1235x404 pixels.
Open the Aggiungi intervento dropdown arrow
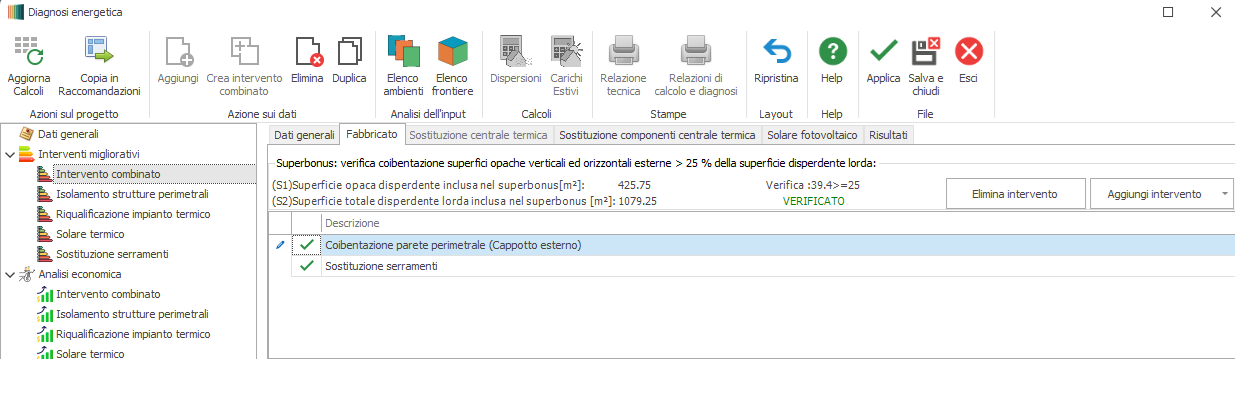[x=1225, y=194]
